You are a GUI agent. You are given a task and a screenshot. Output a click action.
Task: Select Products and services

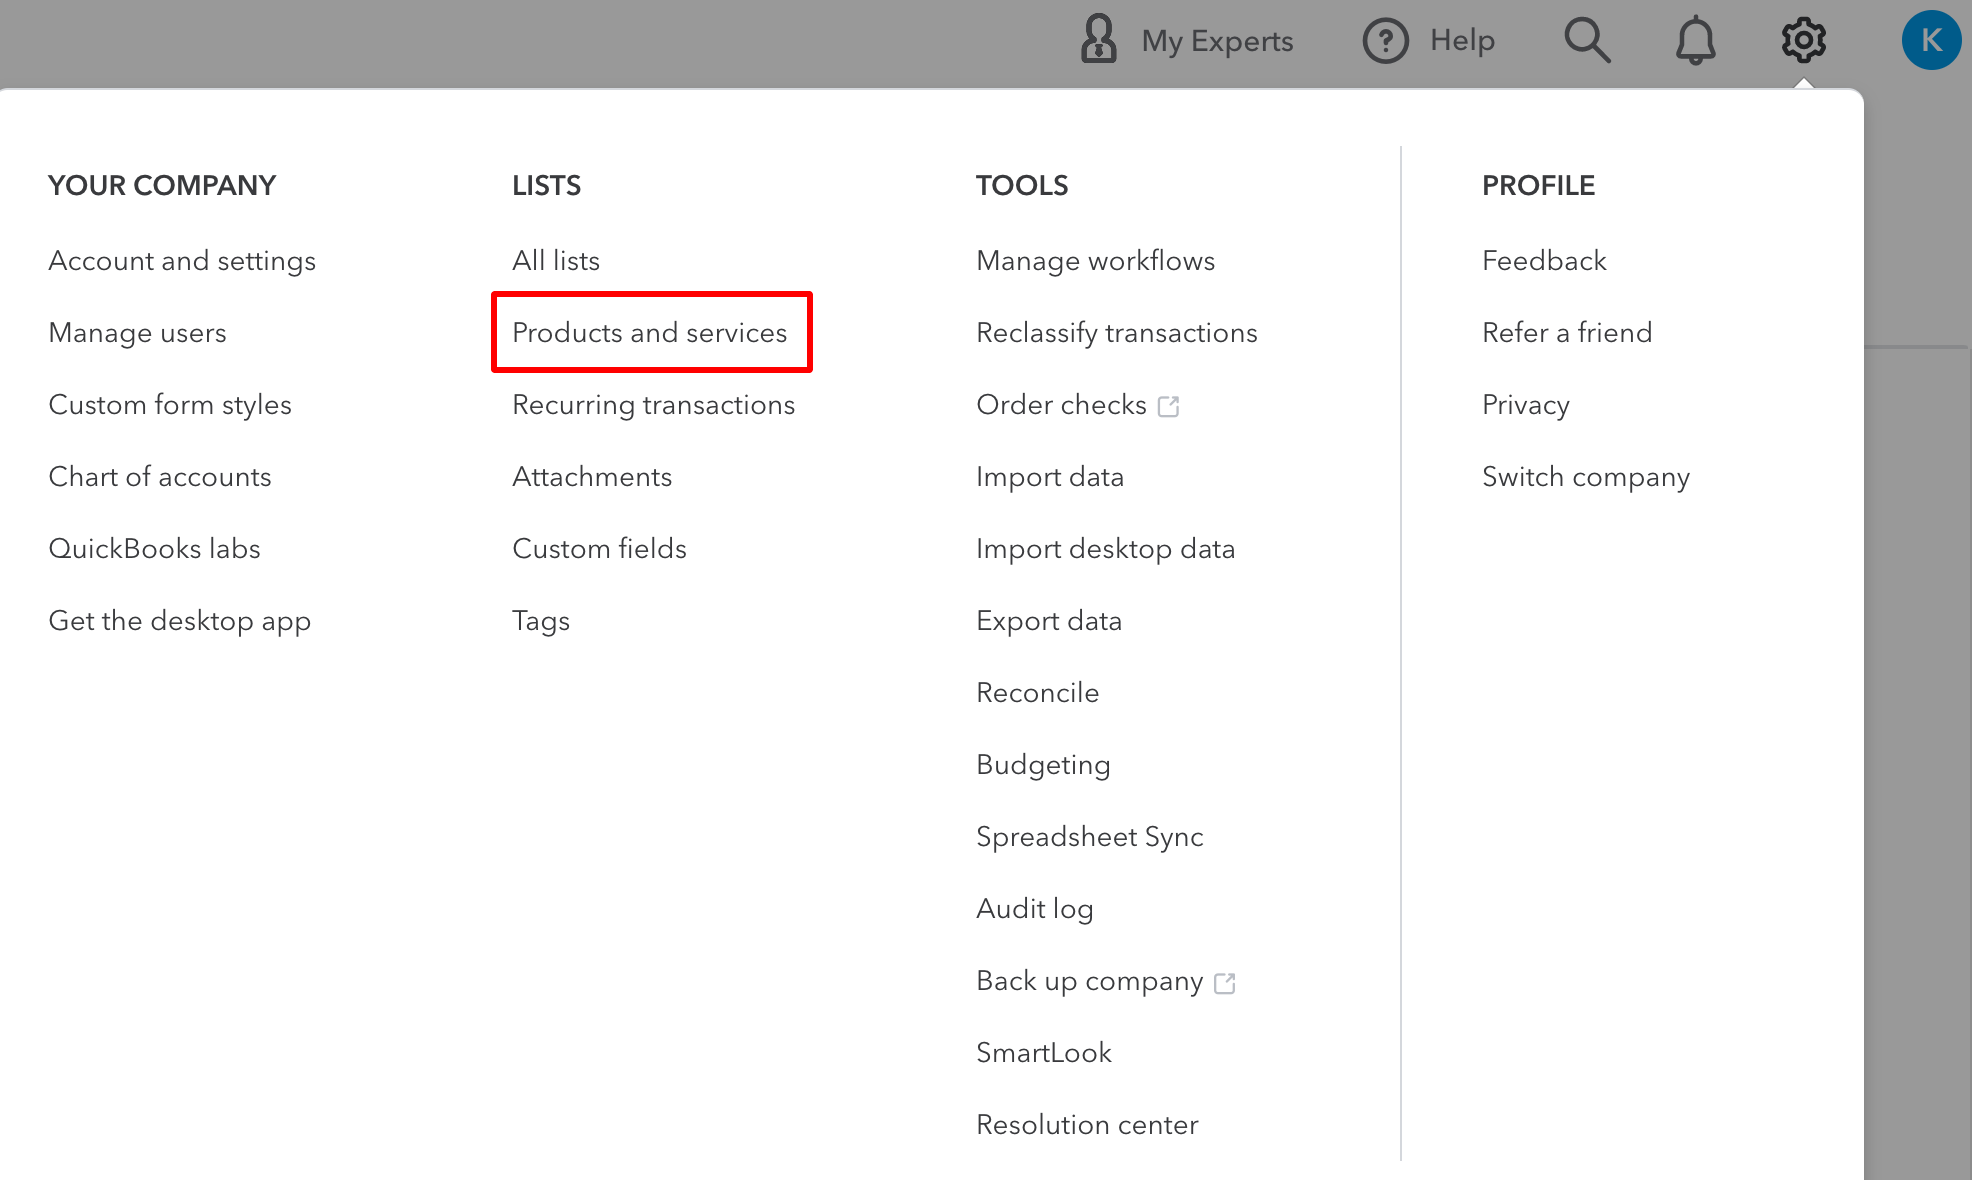pos(650,333)
